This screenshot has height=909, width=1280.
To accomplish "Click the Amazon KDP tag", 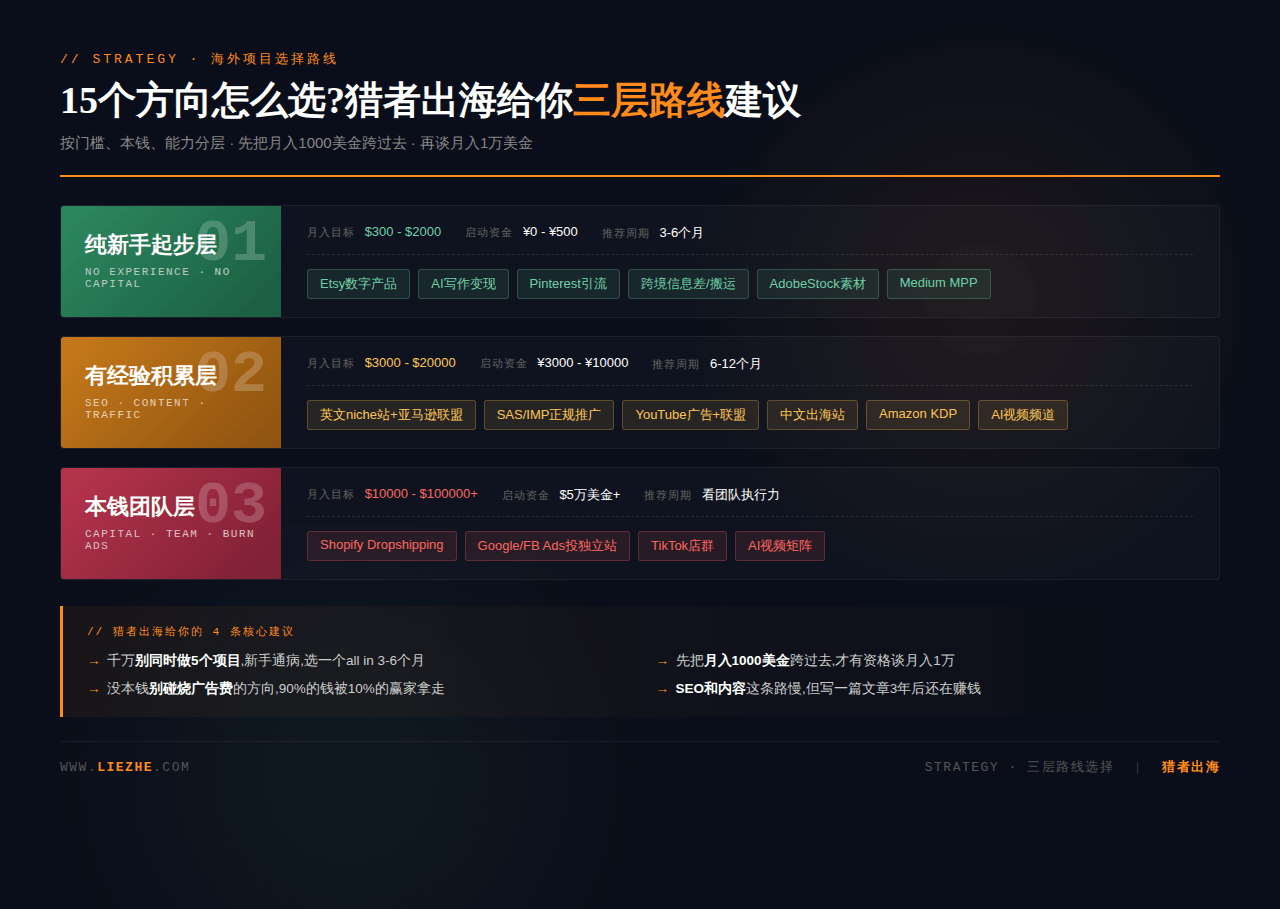I will pyautogui.click(x=918, y=414).
